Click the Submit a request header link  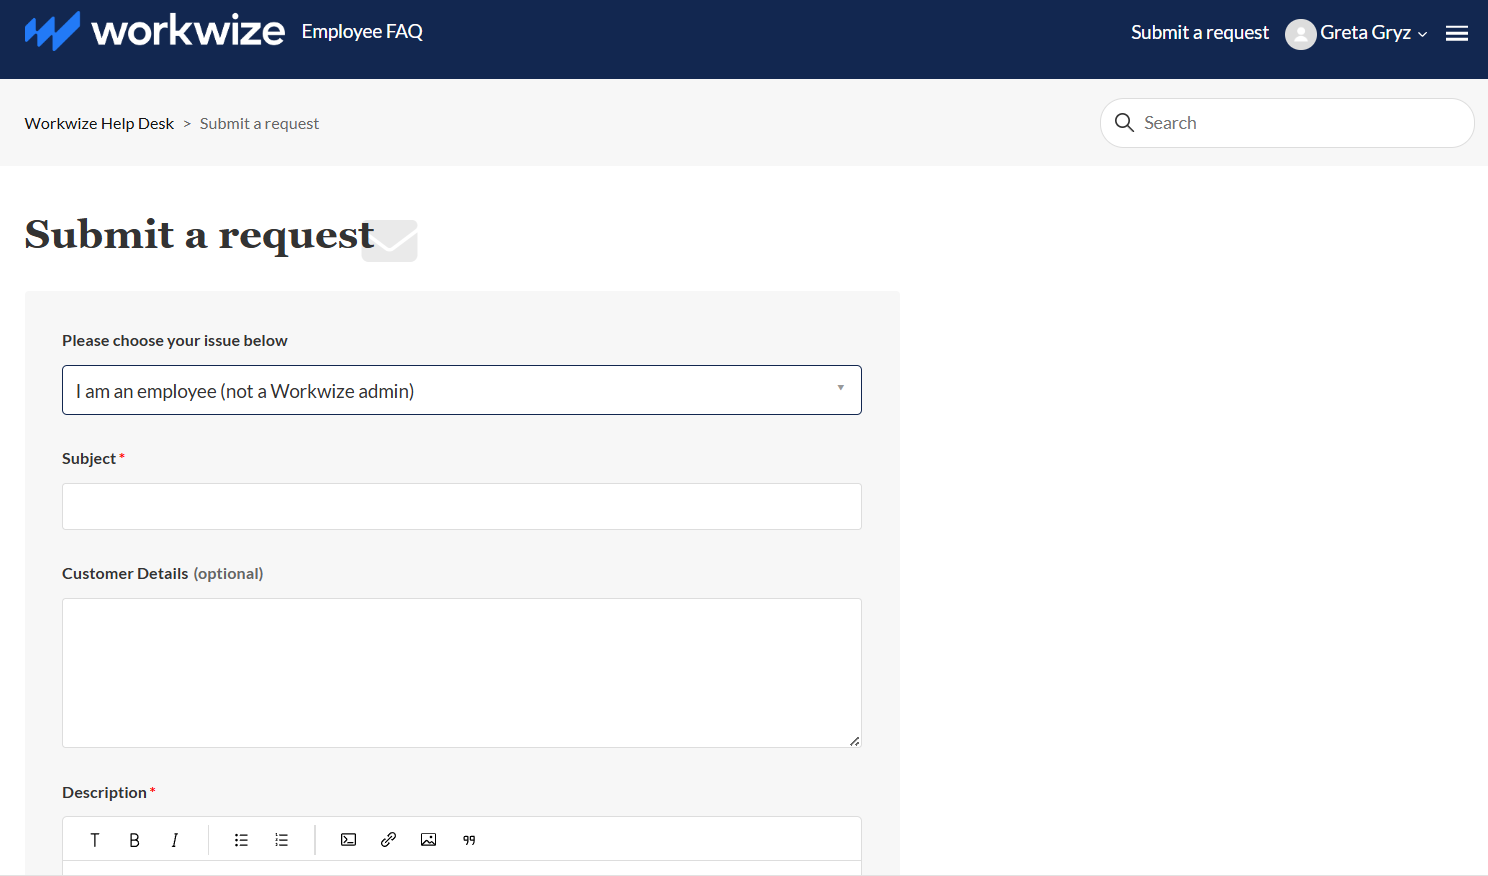[1199, 33]
